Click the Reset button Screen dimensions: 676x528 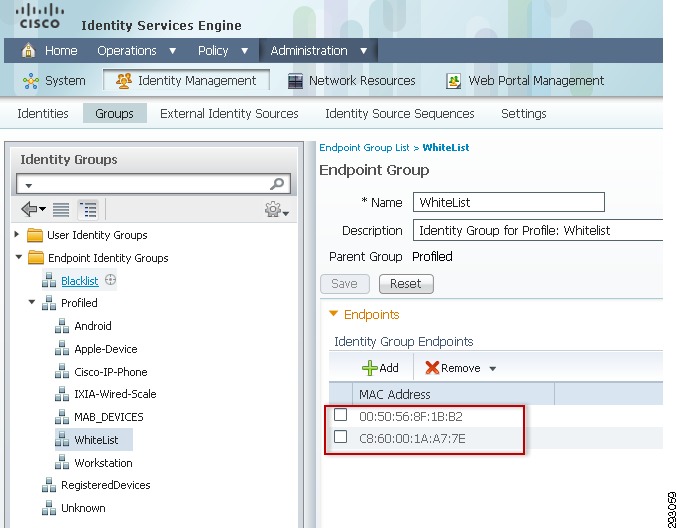coord(406,284)
